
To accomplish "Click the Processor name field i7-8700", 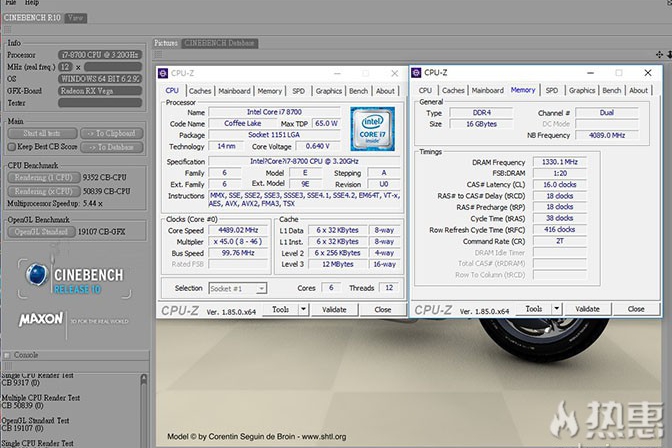I will pyautogui.click(x=100, y=55).
